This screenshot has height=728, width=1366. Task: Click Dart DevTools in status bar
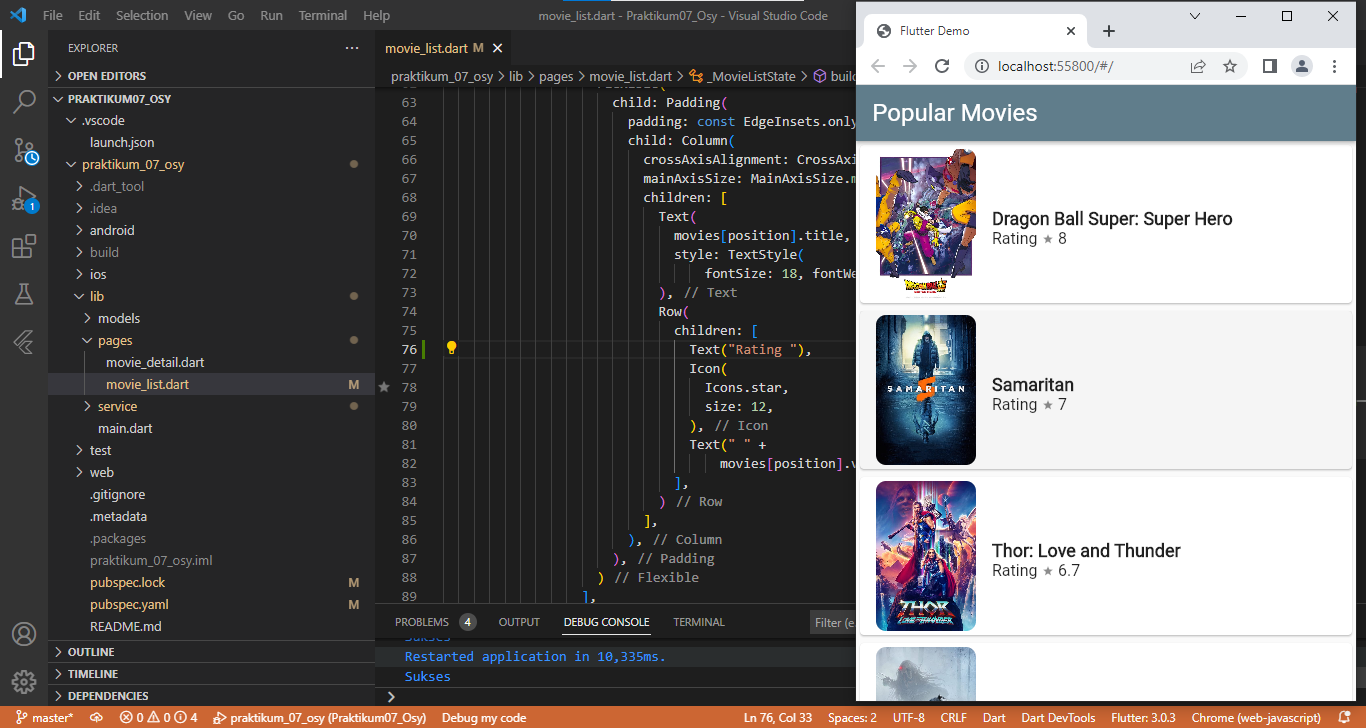click(1058, 718)
